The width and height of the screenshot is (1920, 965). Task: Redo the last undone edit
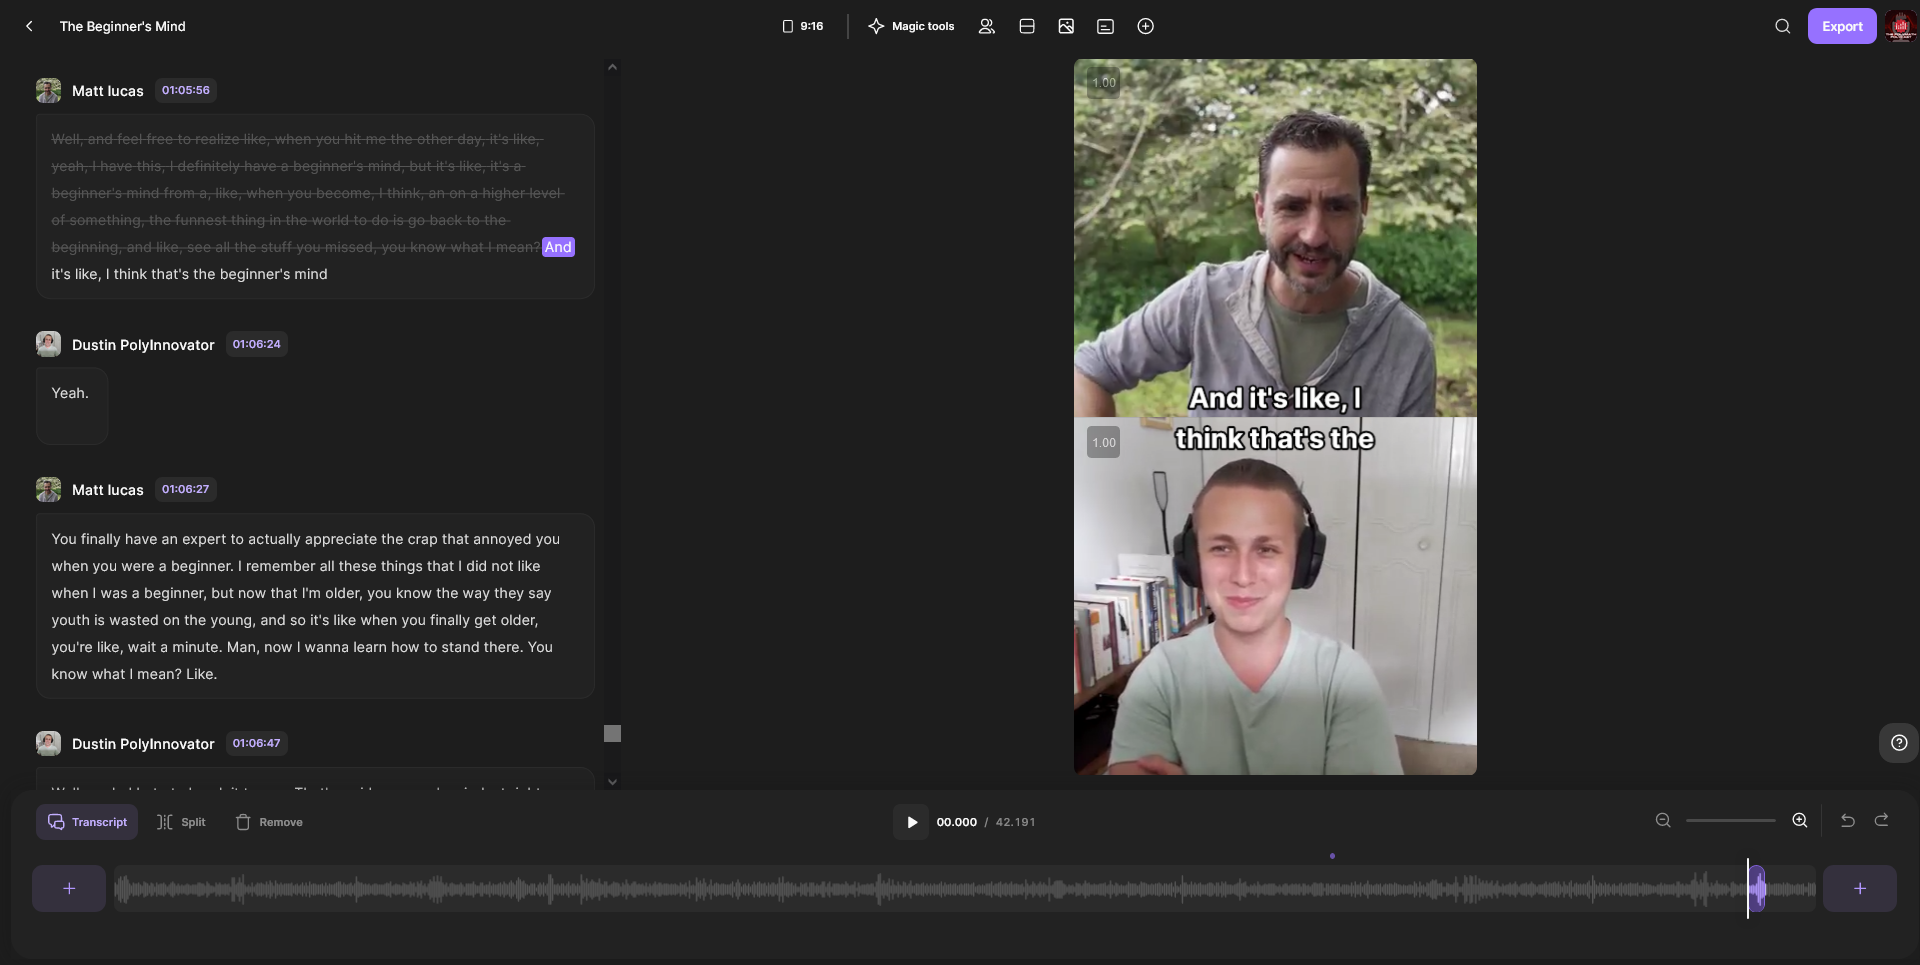pyautogui.click(x=1881, y=821)
